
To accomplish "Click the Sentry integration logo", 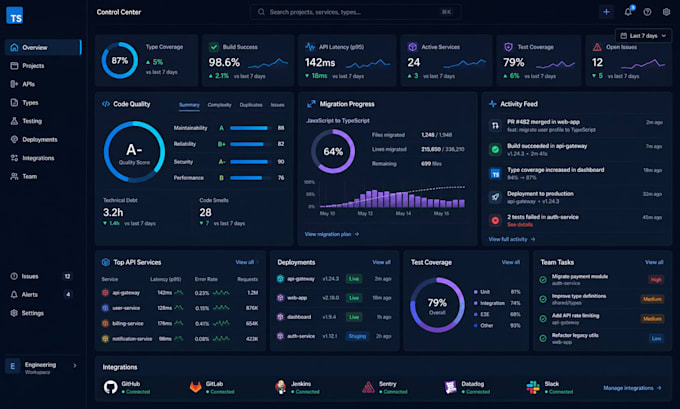I will [368, 387].
